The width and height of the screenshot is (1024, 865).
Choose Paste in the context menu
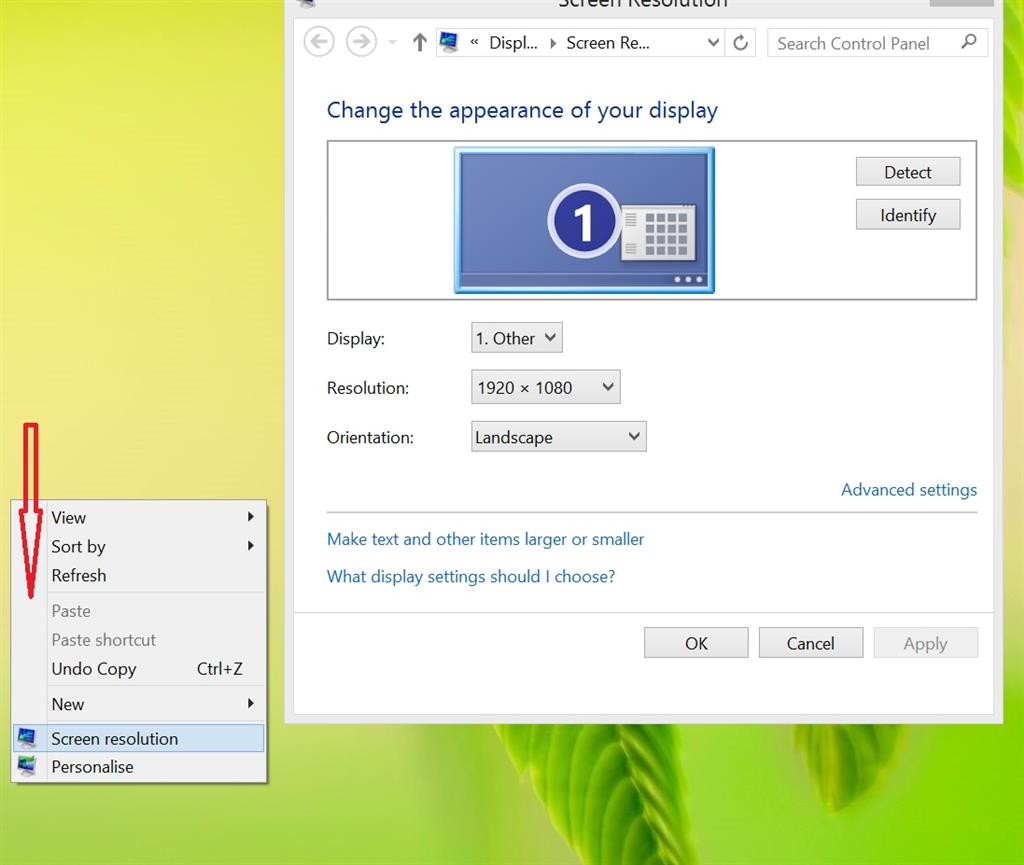(x=138, y=611)
